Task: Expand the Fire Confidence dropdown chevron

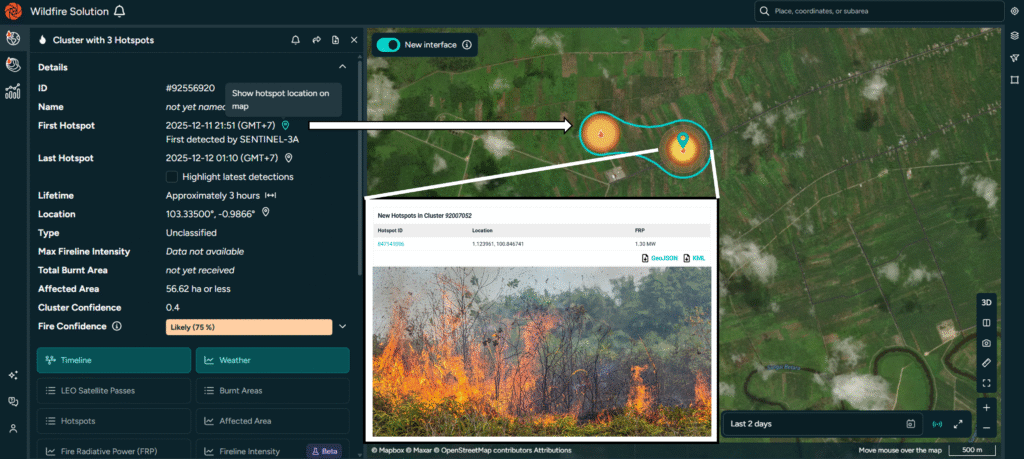Action: pyautogui.click(x=343, y=326)
